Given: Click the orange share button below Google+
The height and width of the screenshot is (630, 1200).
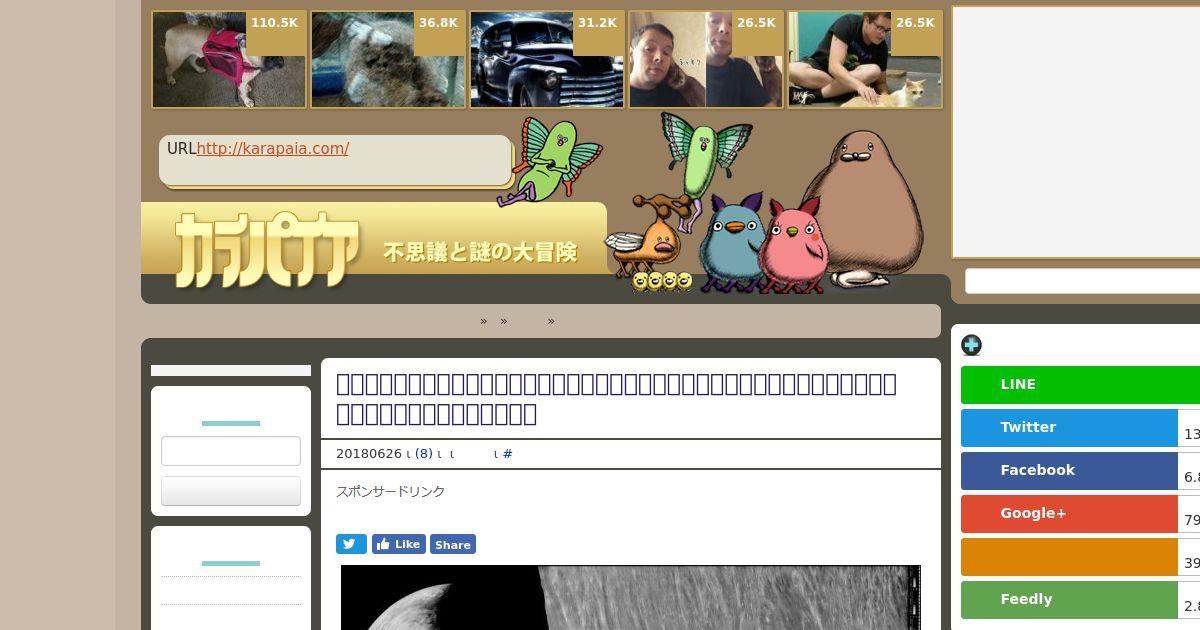Looking at the screenshot, I should coord(1069,557).
